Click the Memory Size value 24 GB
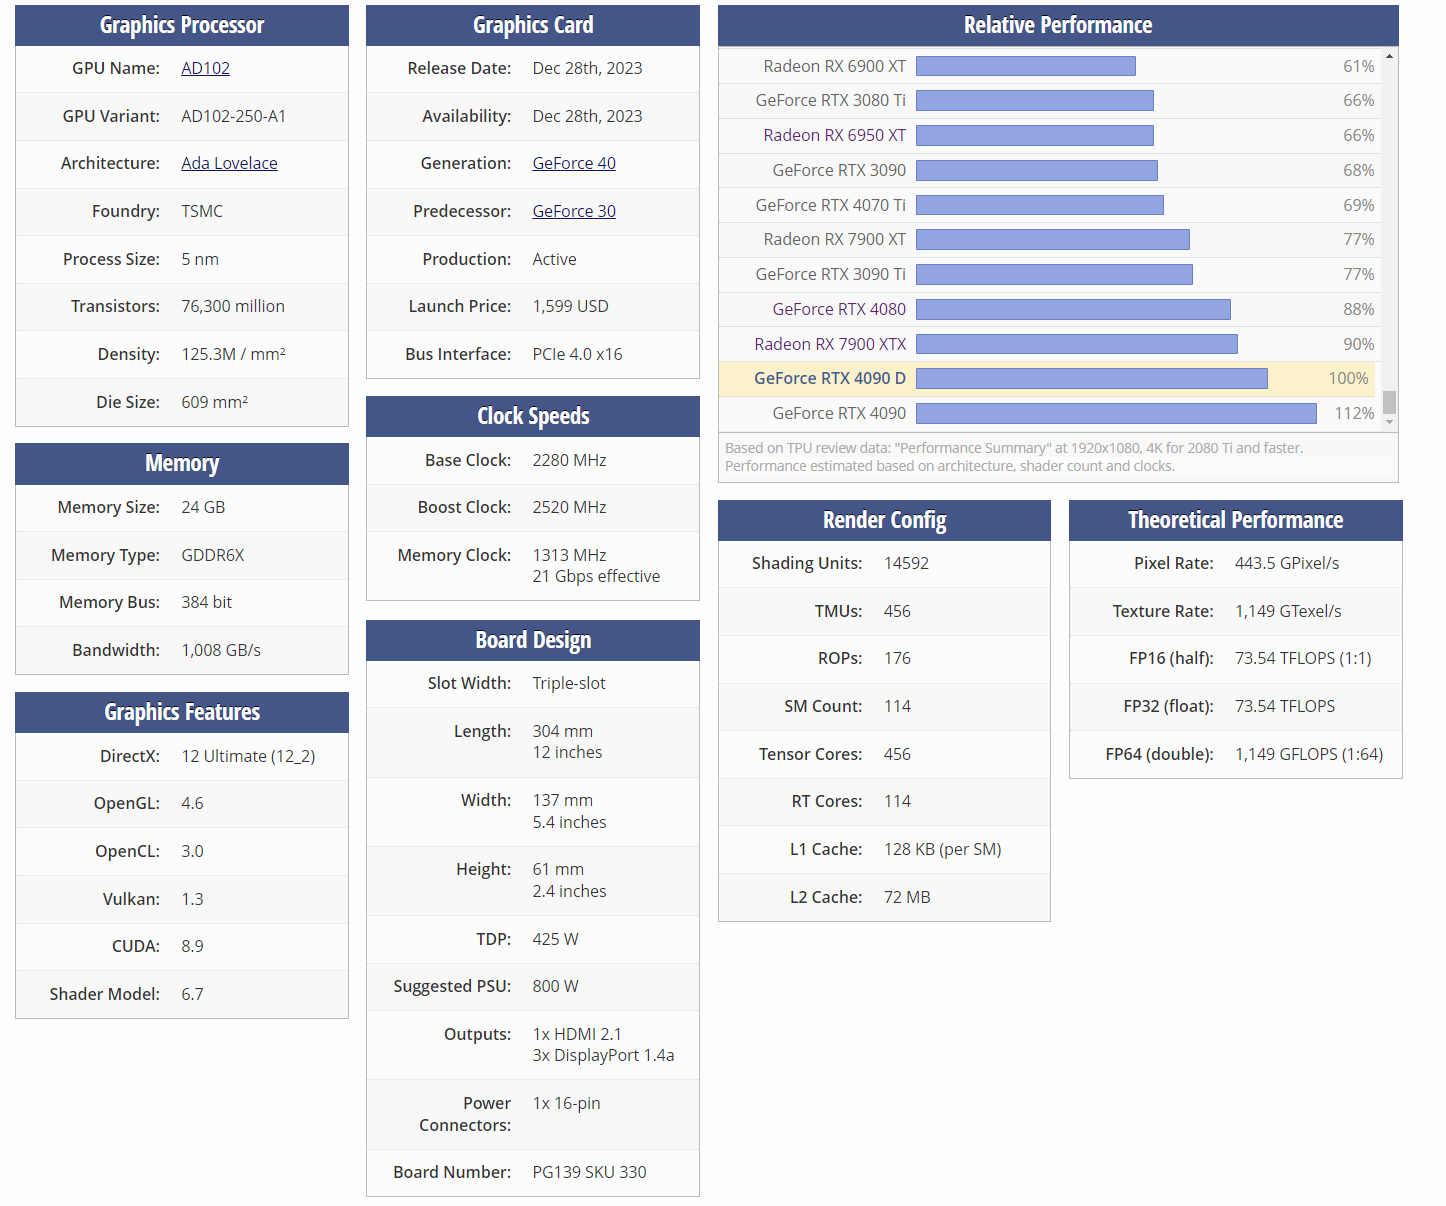1446x1206 pixels. (203, 507)
